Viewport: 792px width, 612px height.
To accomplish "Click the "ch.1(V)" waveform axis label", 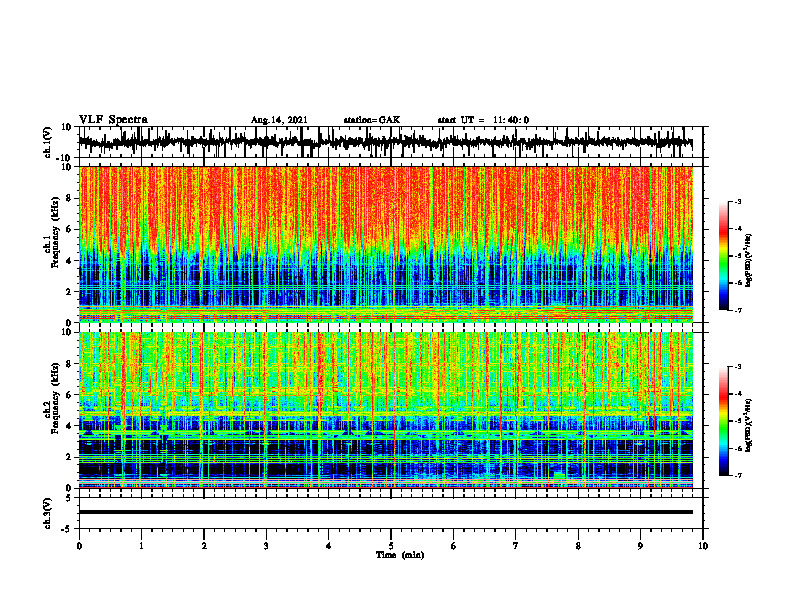I will coord(48,142).
